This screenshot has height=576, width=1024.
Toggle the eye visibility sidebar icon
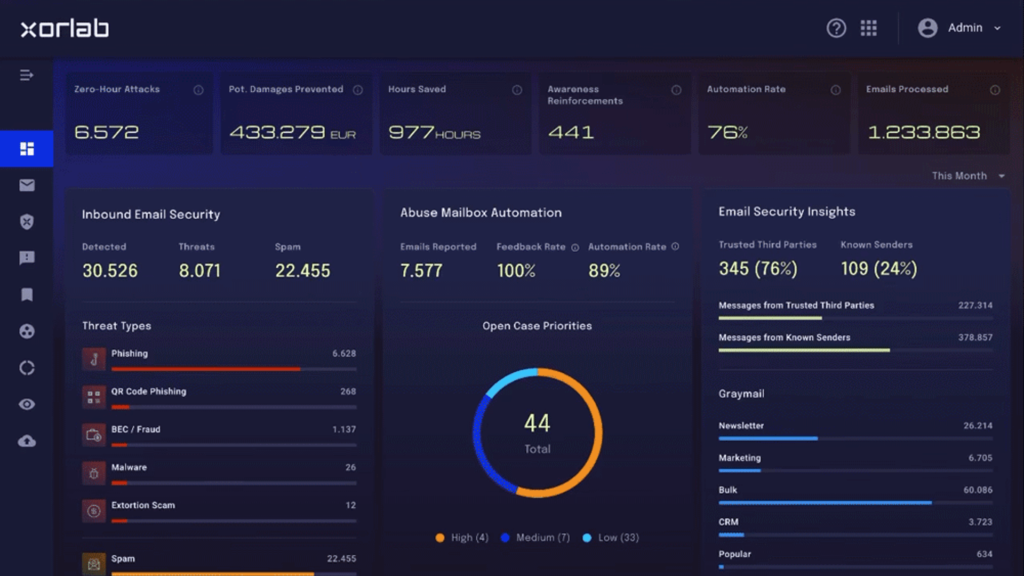27,404
